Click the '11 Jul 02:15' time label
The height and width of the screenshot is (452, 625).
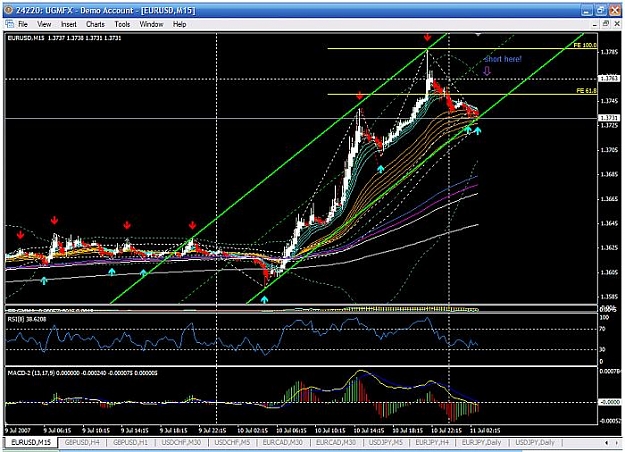tap(485, 430)
